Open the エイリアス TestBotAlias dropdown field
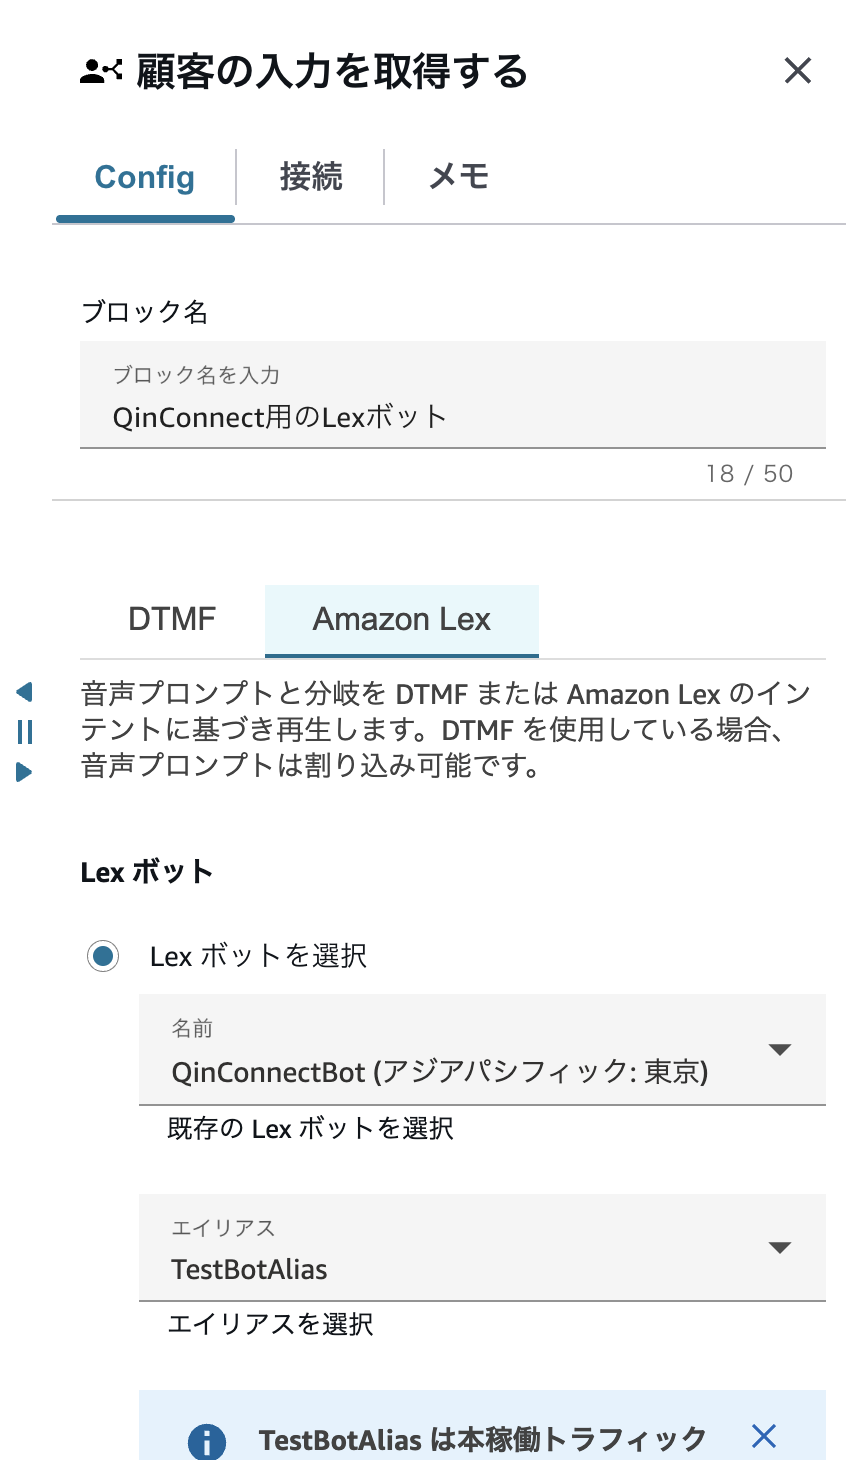Screen dimensions: 846x1460 (460, 1248)
